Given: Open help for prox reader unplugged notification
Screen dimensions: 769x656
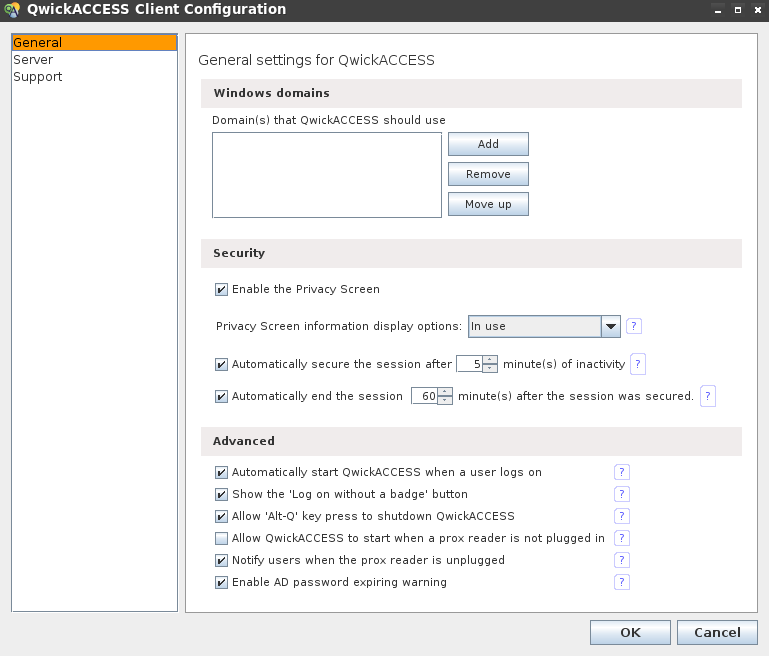Looking at the screenshot, I should pyautogui.click(x=622, y=560).
